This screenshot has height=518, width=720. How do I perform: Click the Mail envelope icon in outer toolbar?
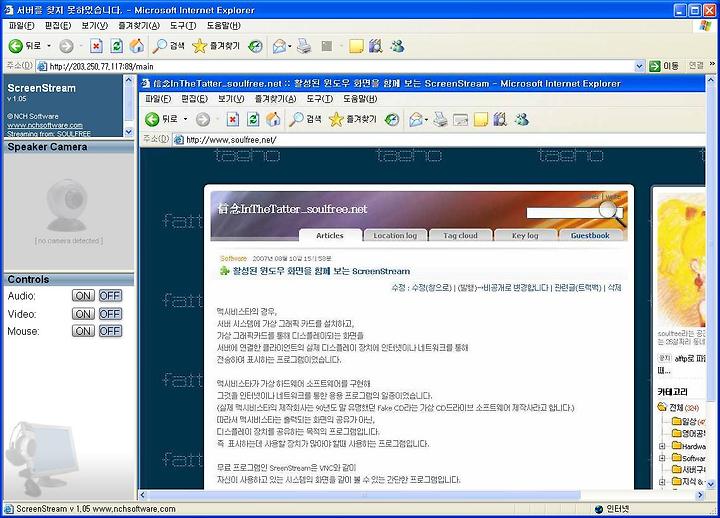[279, 45]
